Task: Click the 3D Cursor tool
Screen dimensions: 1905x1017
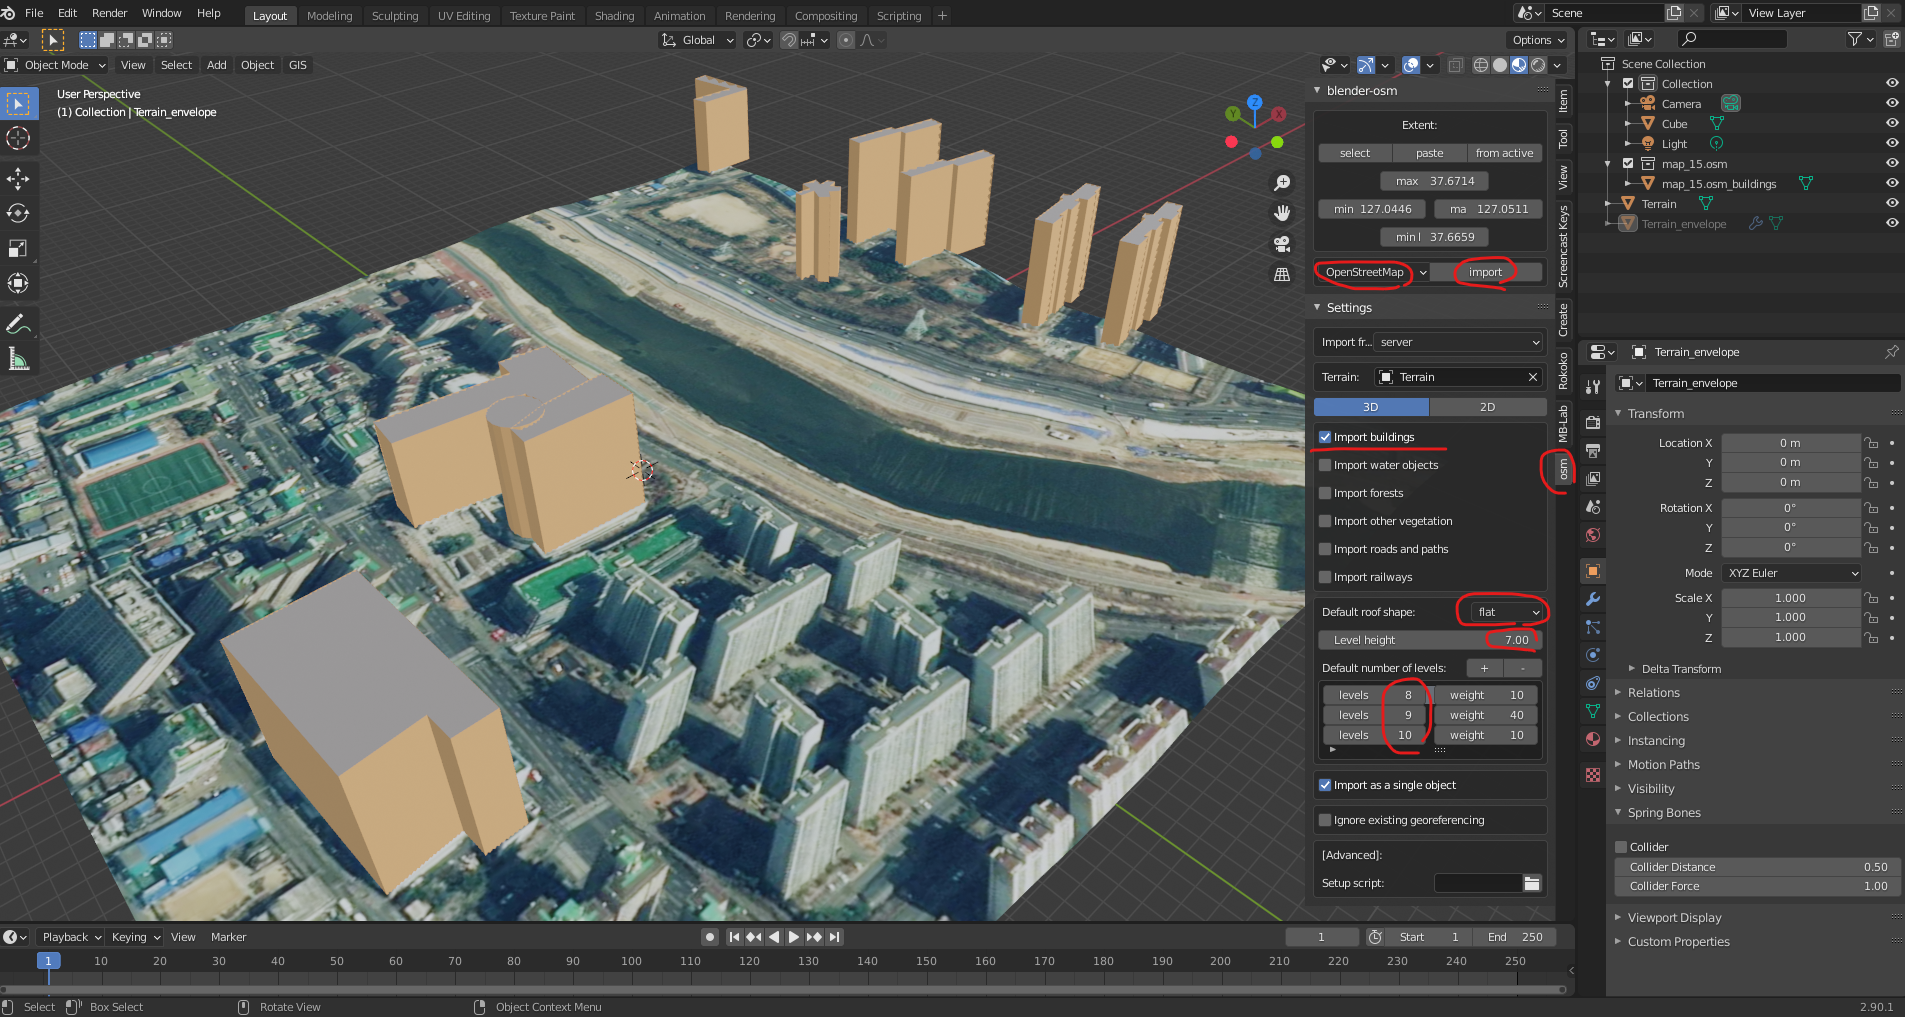Action: (x=18, y=138)
